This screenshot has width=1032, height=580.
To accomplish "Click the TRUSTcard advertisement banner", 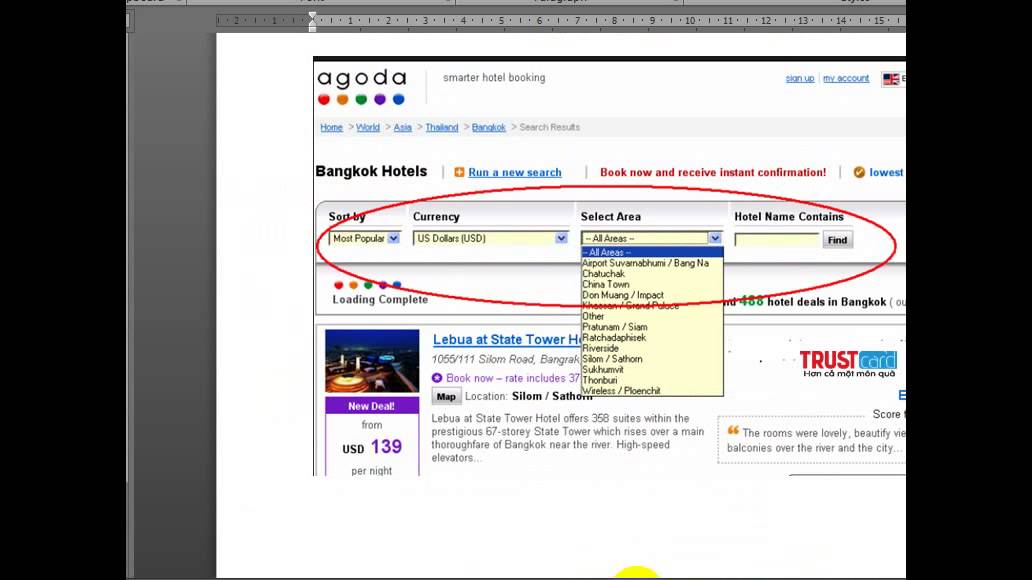I will point(848,364).
